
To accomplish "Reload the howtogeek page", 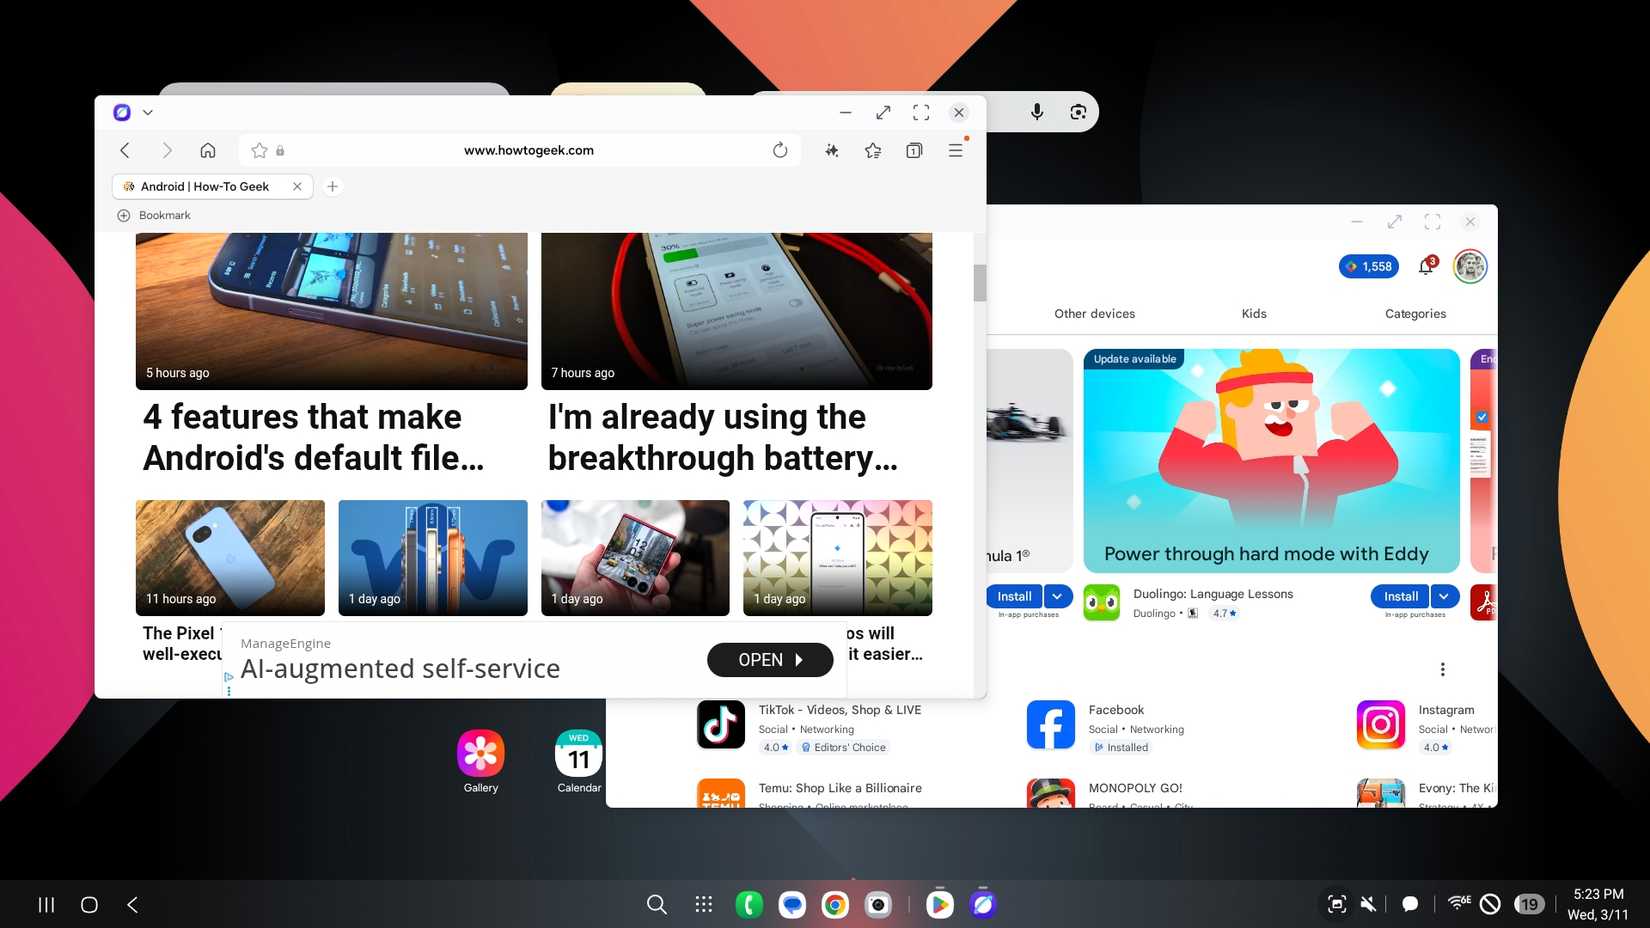I will click(x=780, y=150).
